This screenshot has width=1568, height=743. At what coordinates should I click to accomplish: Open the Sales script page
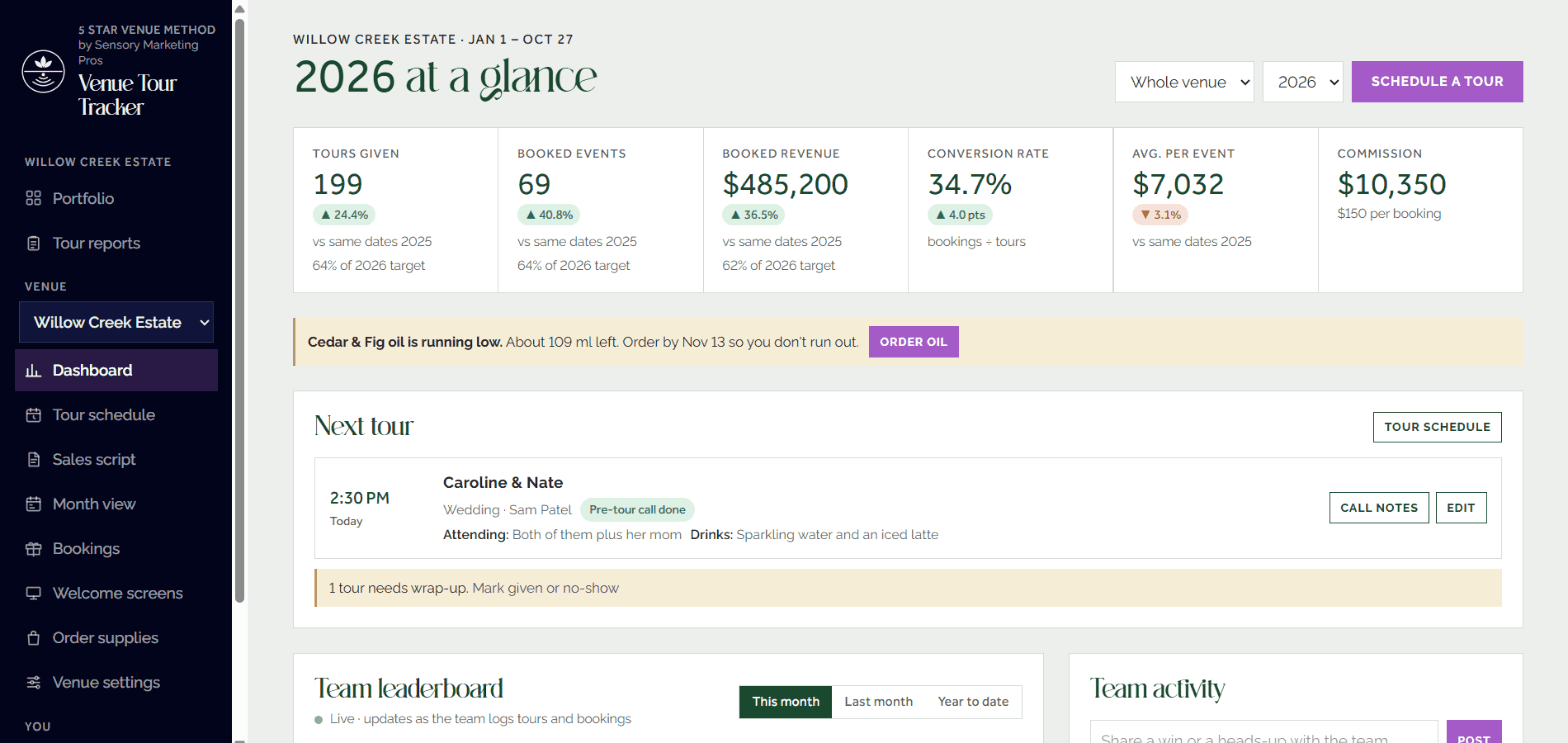(x=116, y=459)
